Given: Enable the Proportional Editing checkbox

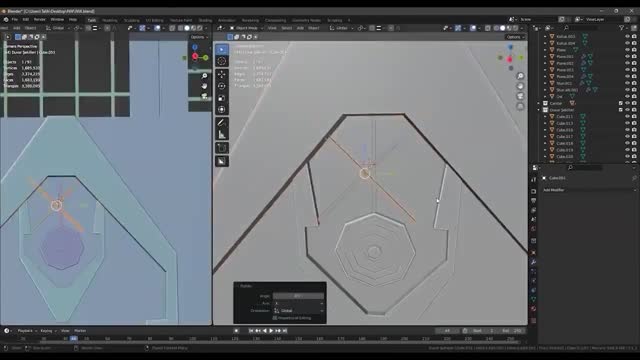Looking at the screenshot, I should pyautogui.click(x=275, y=318).
